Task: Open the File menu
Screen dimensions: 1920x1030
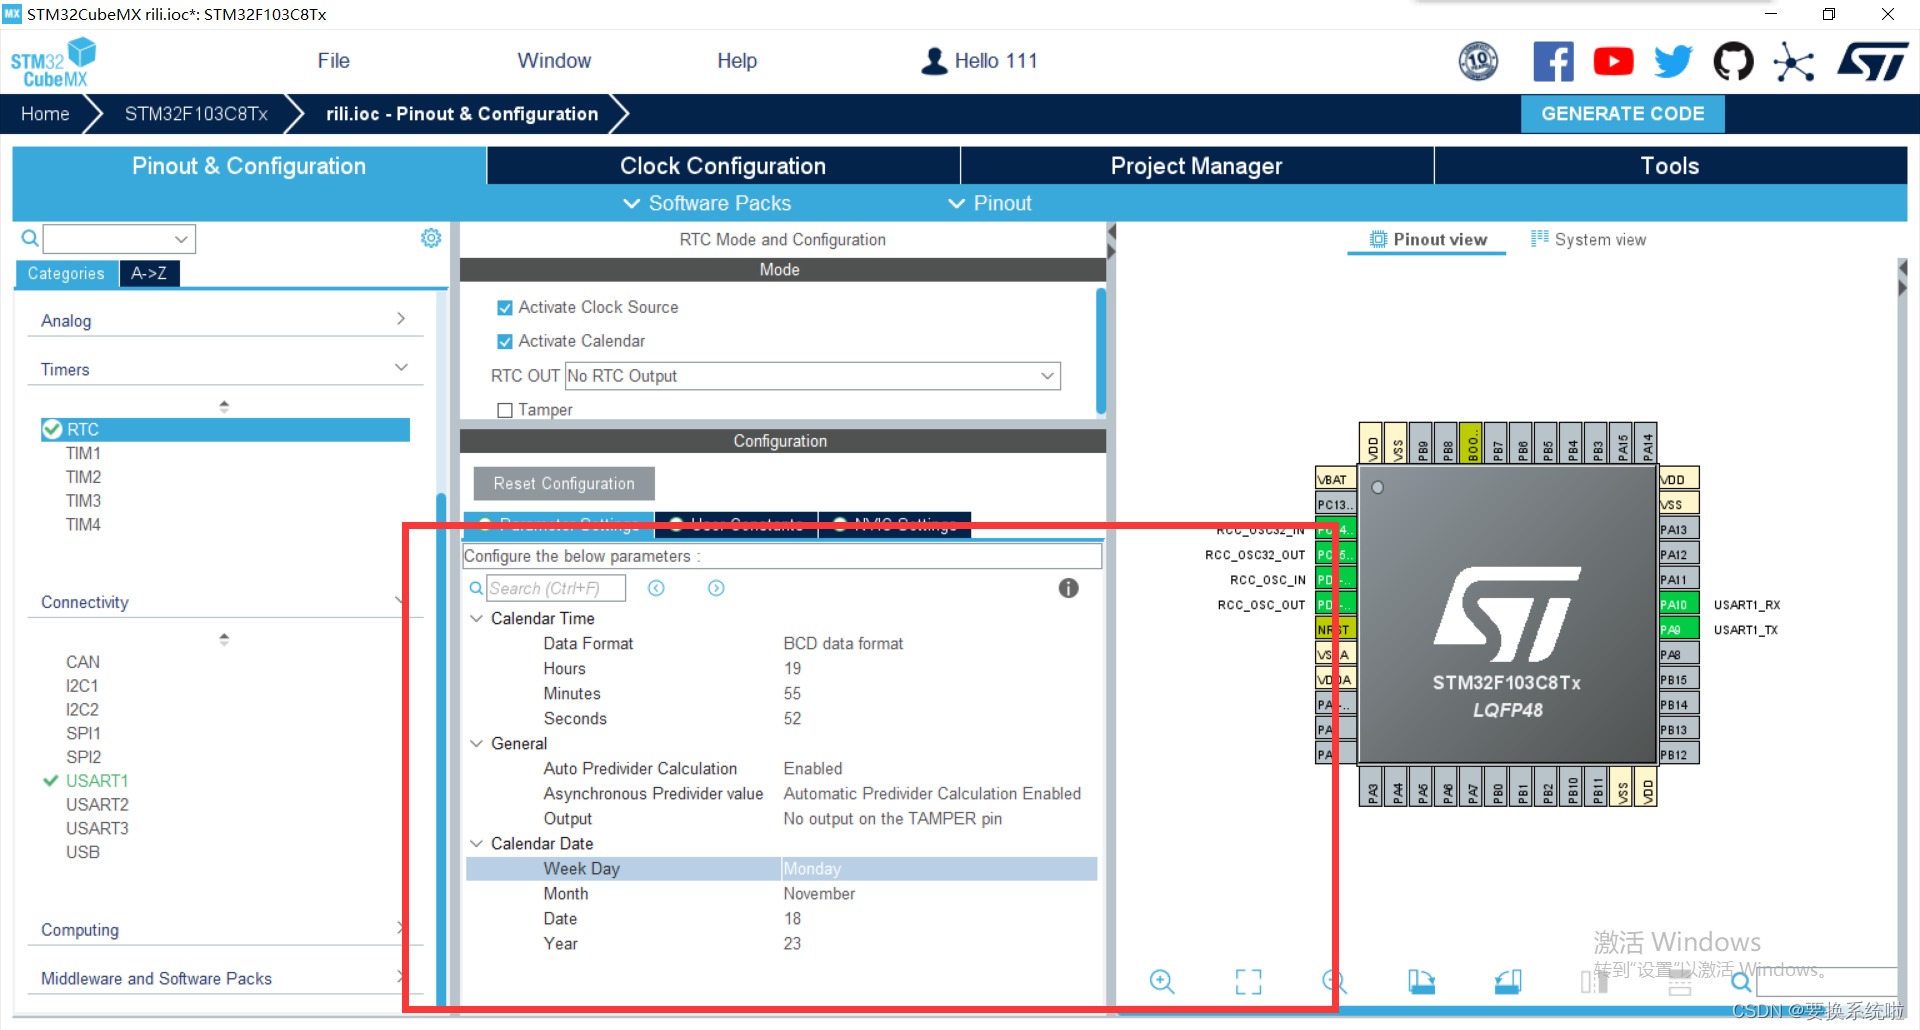Action: click(333, 61)
